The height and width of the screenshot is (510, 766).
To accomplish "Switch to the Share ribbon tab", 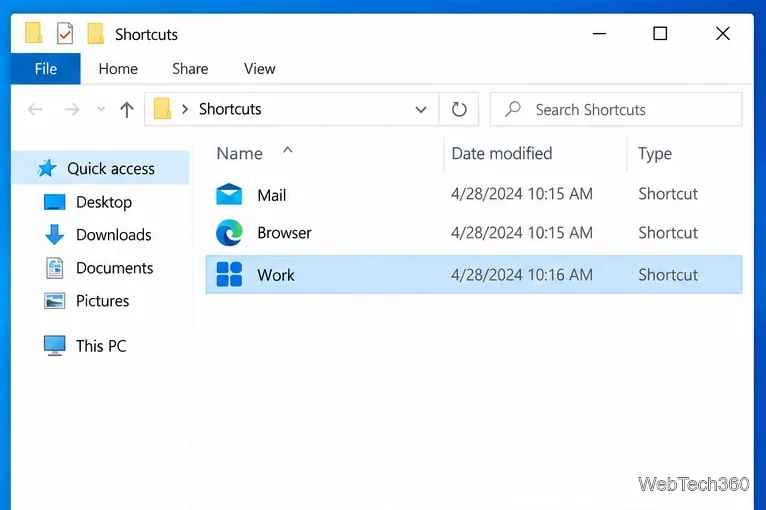I will [x=190, y=69].
